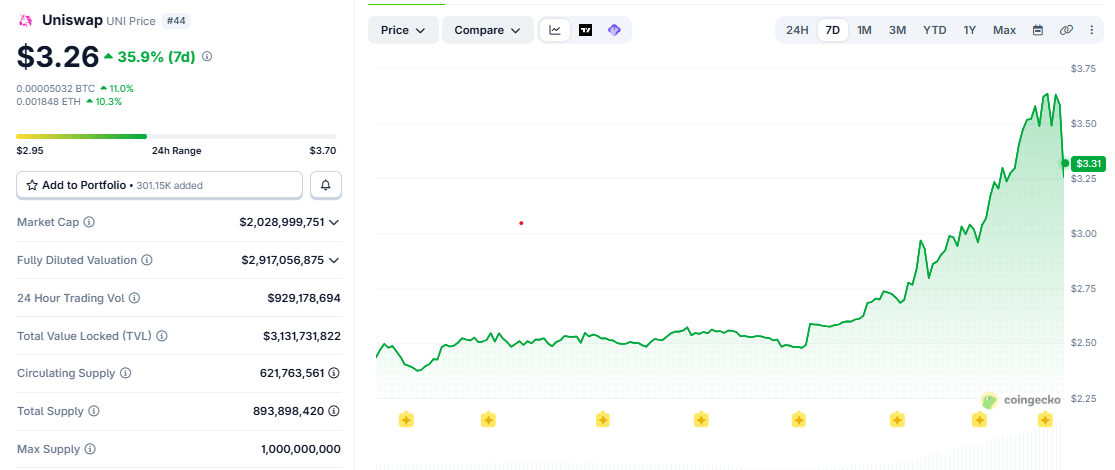Image resolution: width=1115 pixels, height=470 pixels.
Task: Open the chart more options menu
Action: point(1092,30)
